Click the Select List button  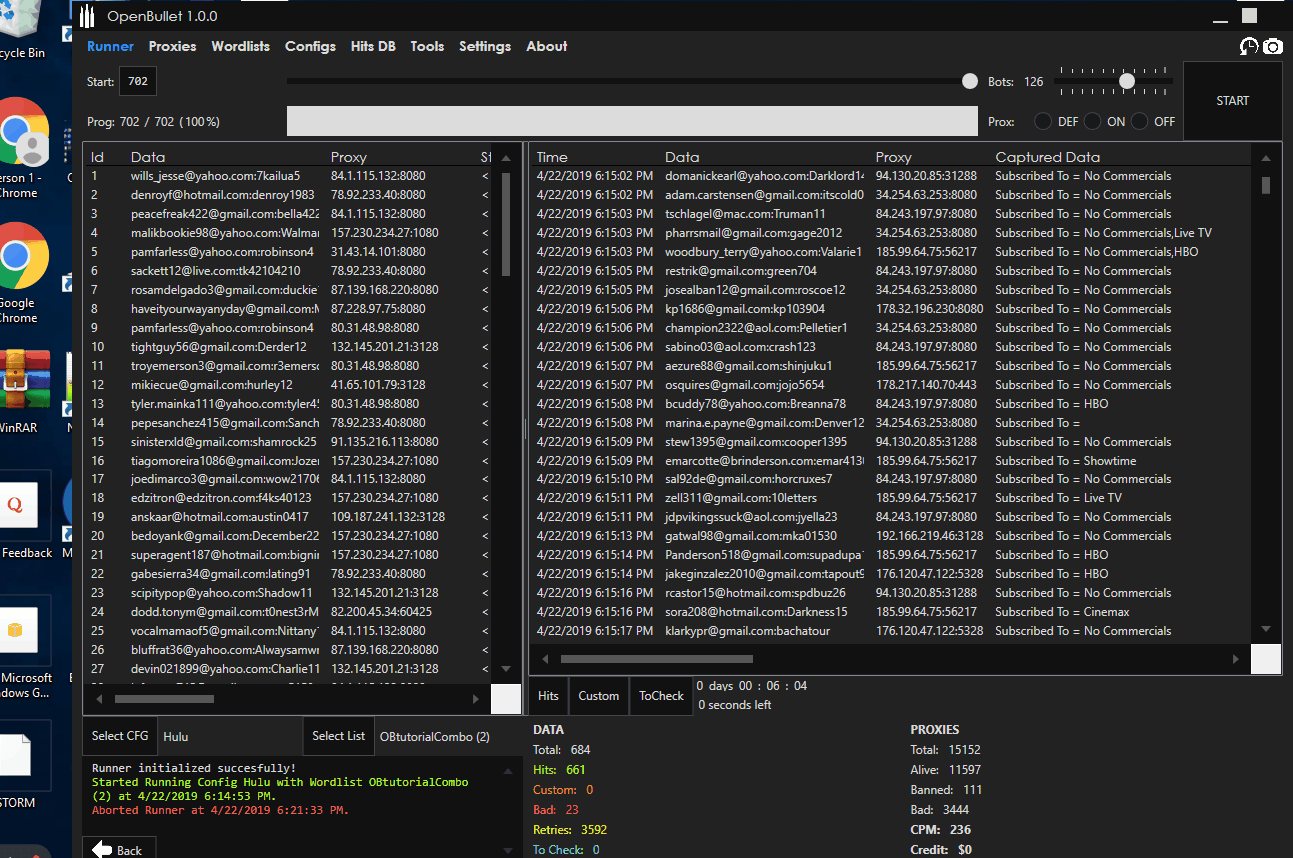(x=338, y=736)
